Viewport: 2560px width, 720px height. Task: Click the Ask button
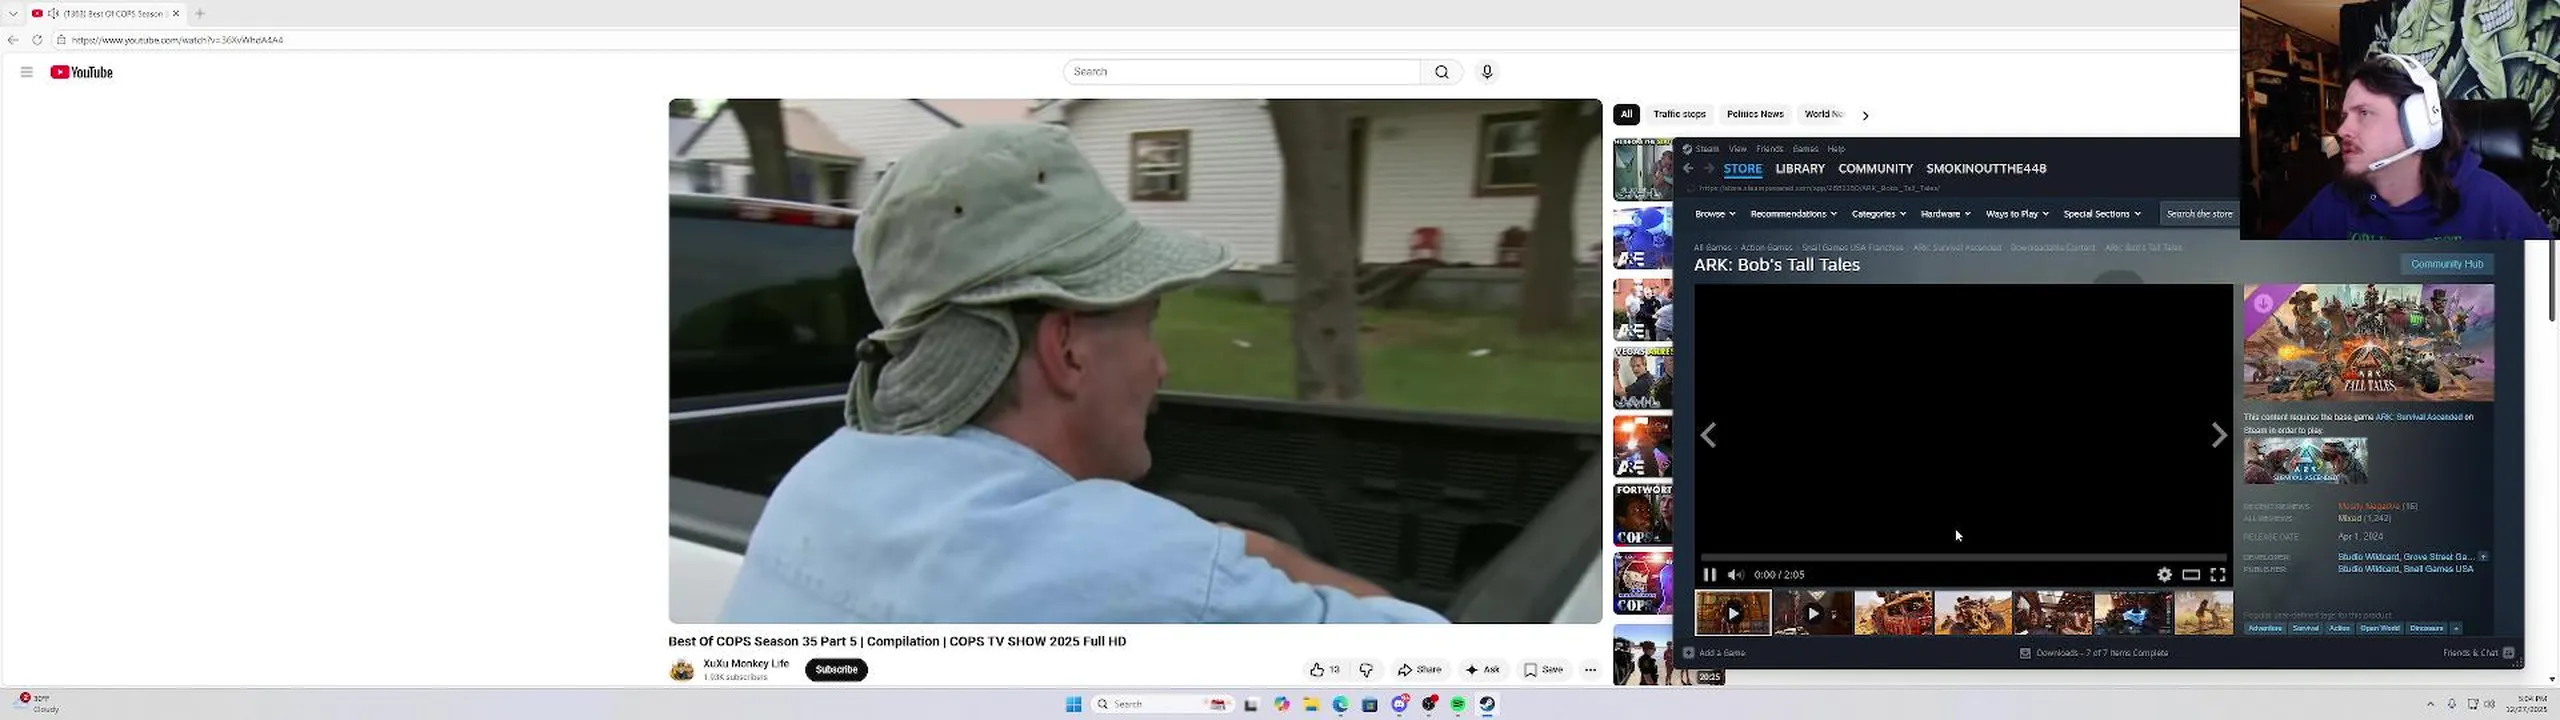[1483, 670]
